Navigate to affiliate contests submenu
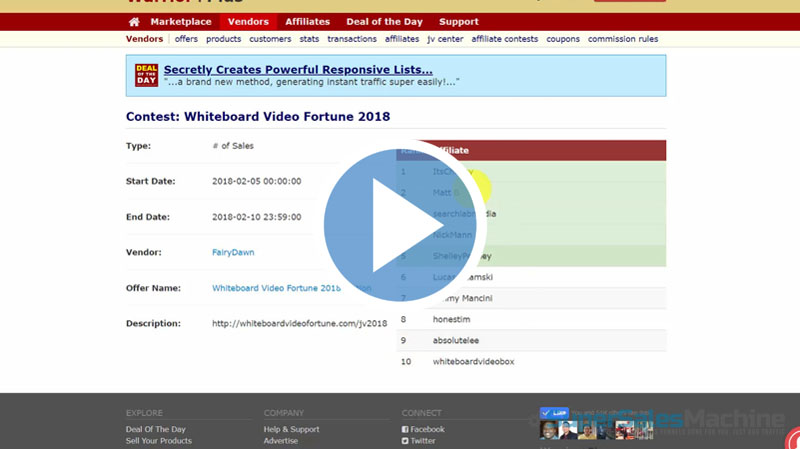Image resolution: width=800 pixels, height=449 pixels. [x=505, y=39]
